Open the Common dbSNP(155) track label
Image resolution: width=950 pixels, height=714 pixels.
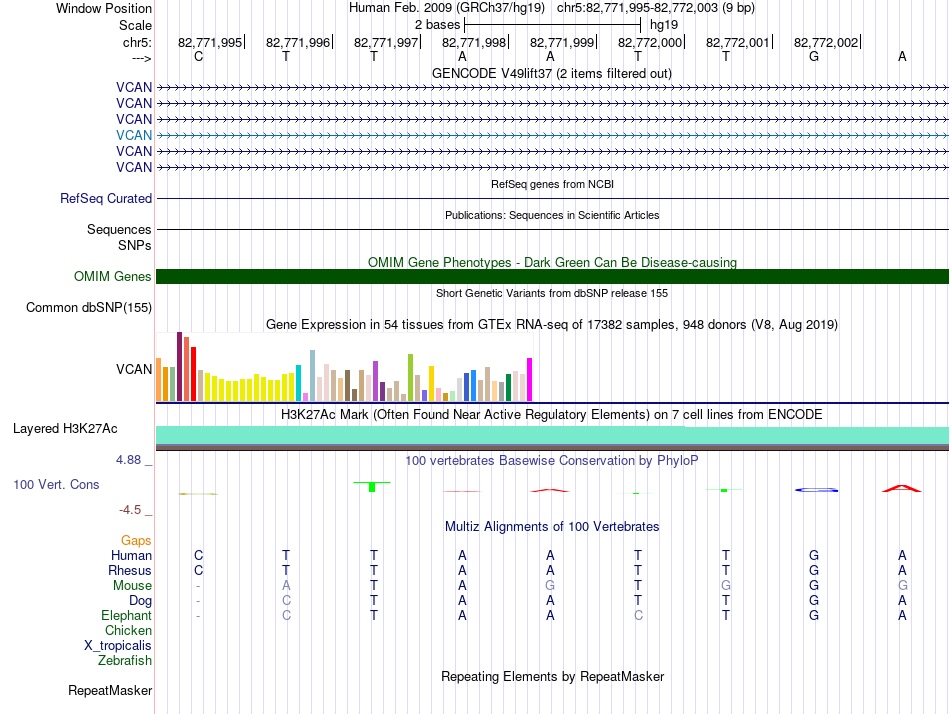(88, 308)
